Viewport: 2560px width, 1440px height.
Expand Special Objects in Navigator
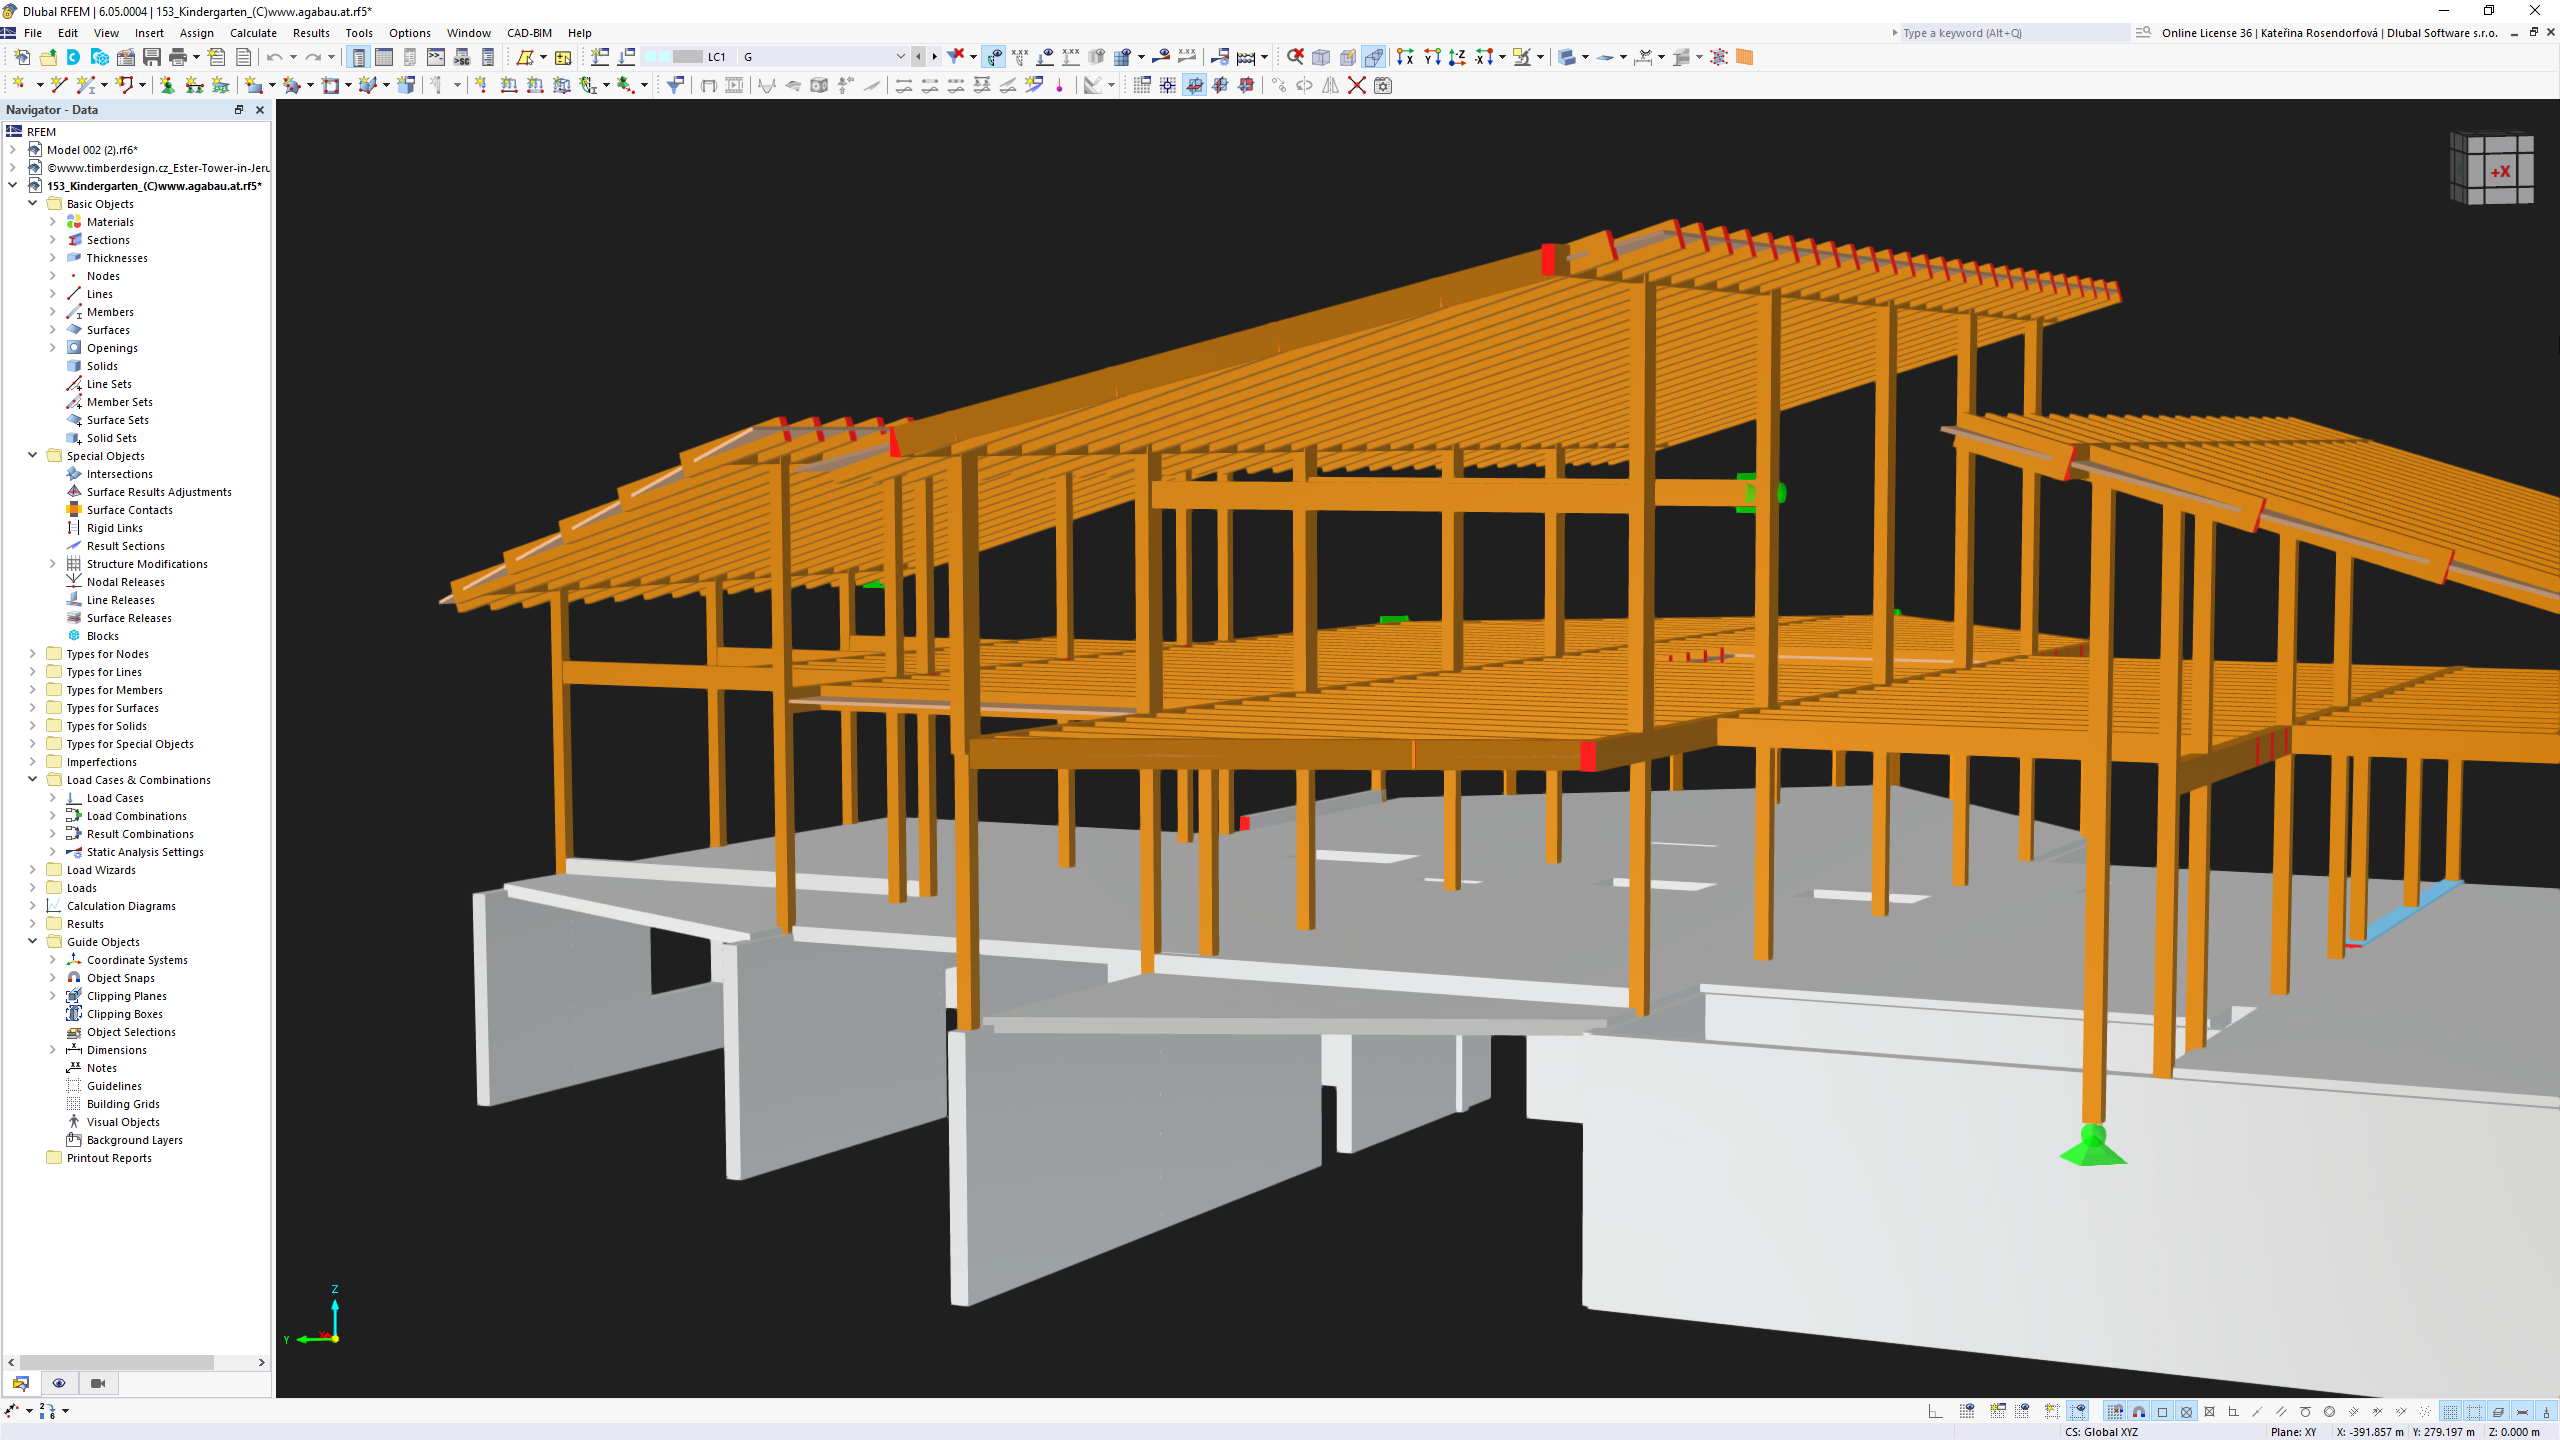click(32, 455)
